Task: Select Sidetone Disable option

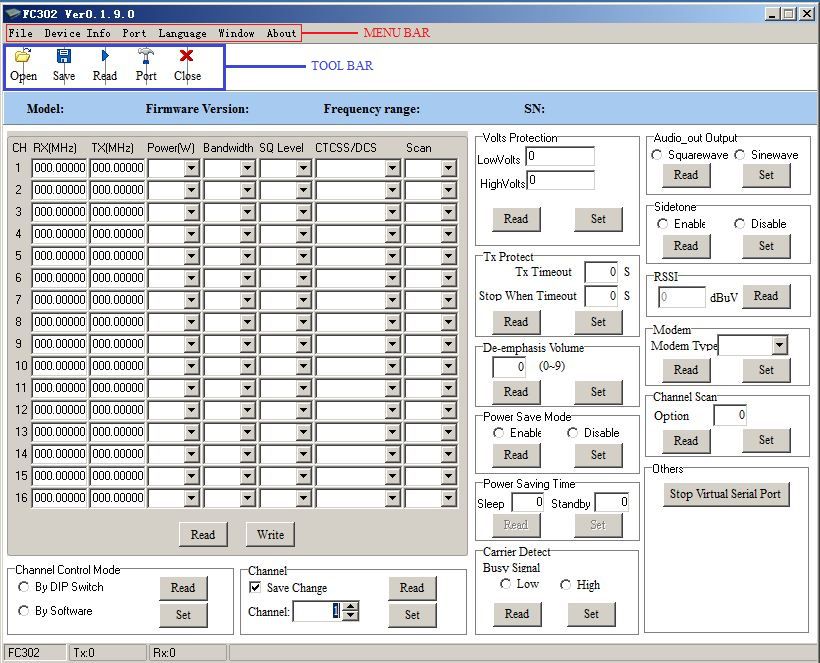Action: 739,224
